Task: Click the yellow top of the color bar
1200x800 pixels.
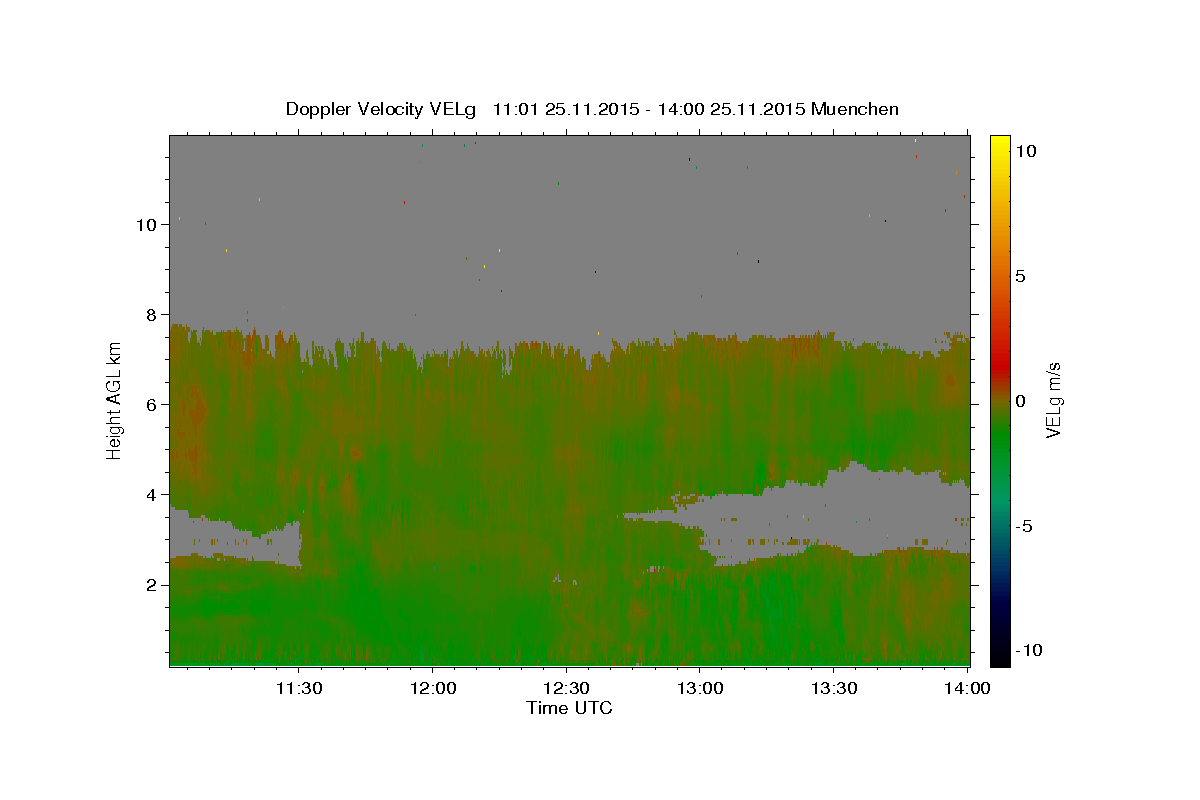Action: point(999,145)
